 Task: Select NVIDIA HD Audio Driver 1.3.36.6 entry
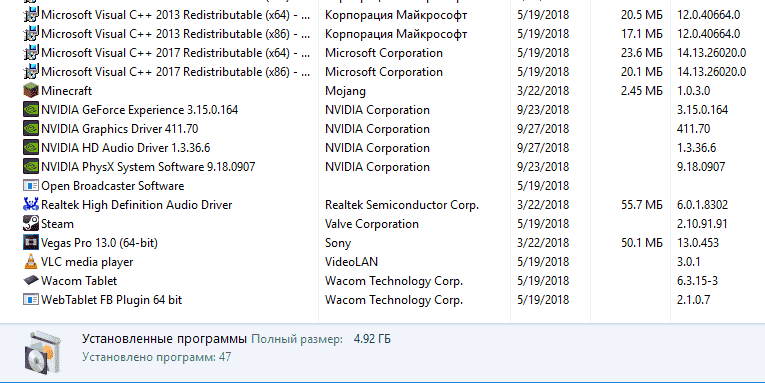[125, 148]
